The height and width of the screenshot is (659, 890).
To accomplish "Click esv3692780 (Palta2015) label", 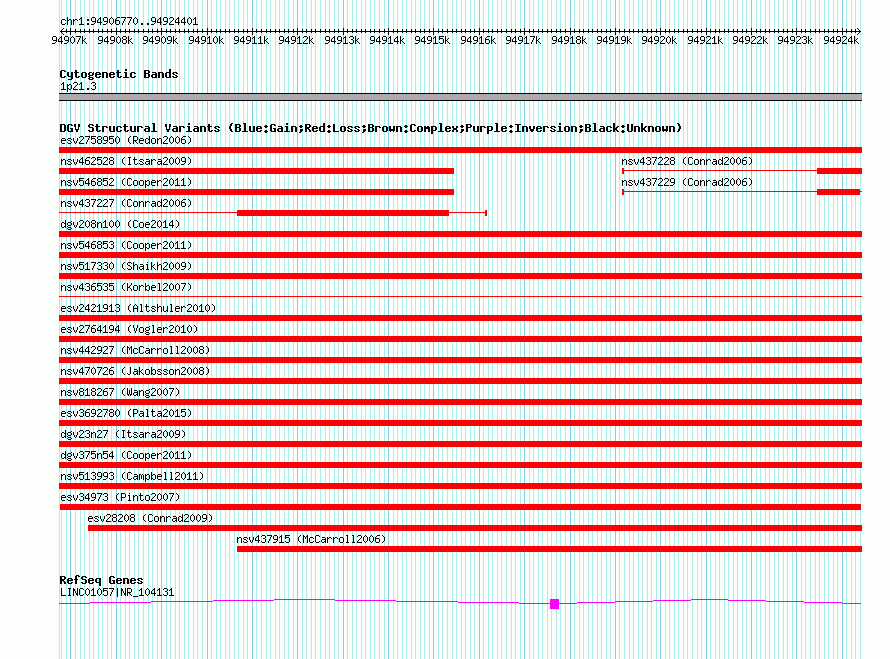I will 126,413.
